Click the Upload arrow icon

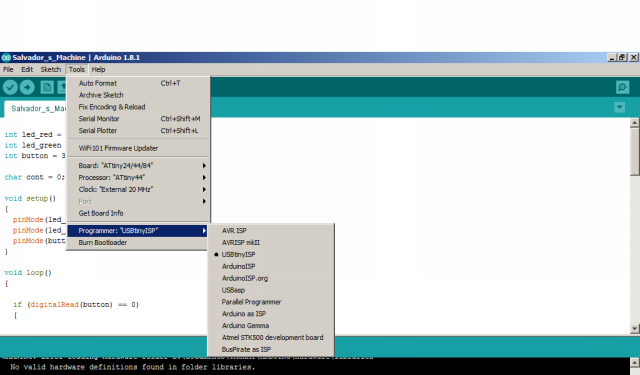[27, 87]
